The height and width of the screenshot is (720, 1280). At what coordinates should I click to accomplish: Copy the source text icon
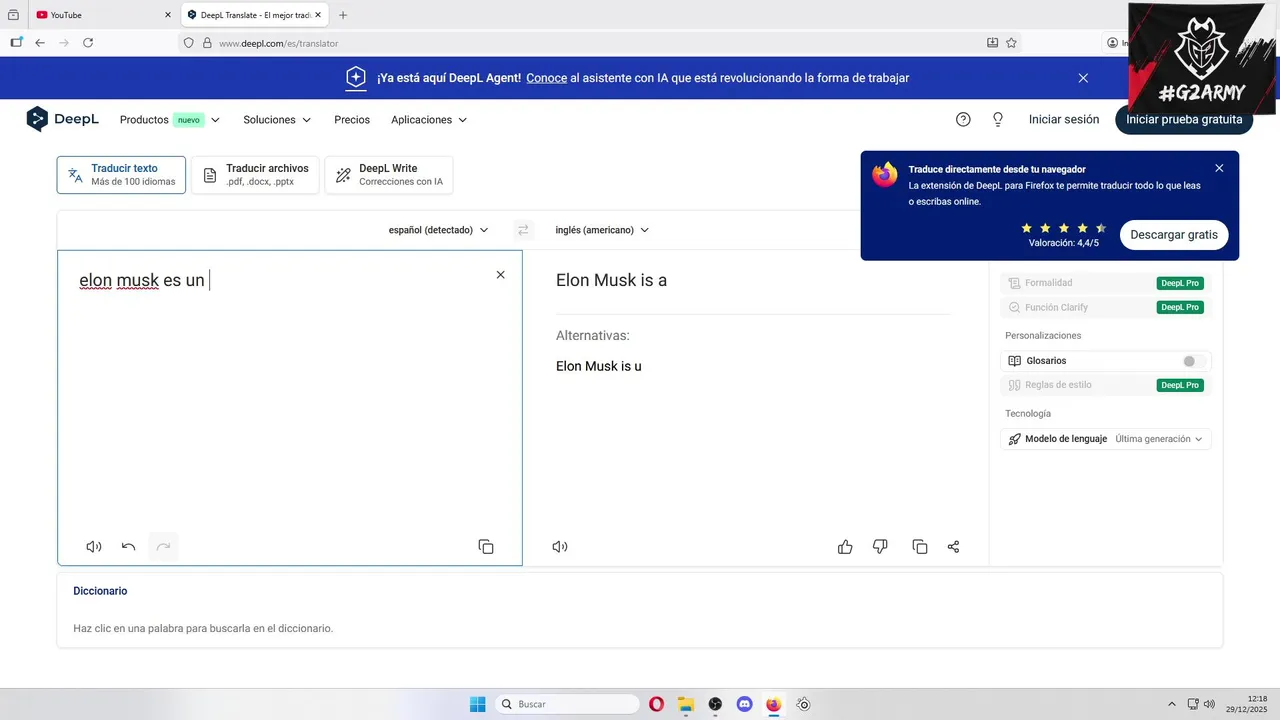click(x=486, y=546)
